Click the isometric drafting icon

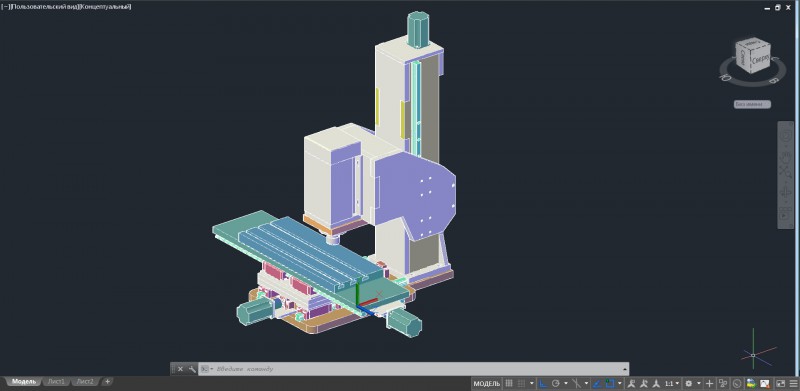577,383
